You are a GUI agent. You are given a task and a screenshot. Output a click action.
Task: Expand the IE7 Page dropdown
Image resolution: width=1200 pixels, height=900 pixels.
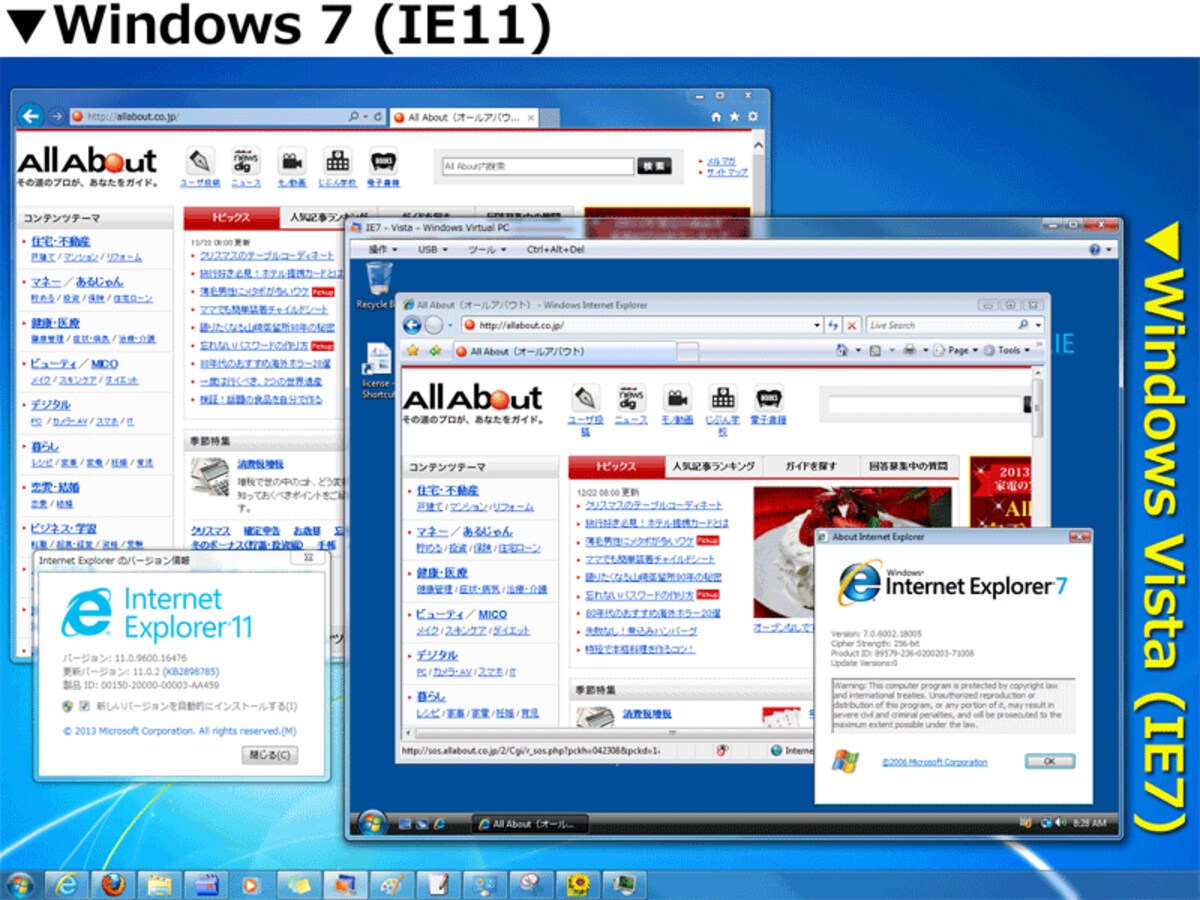[961, 350]
